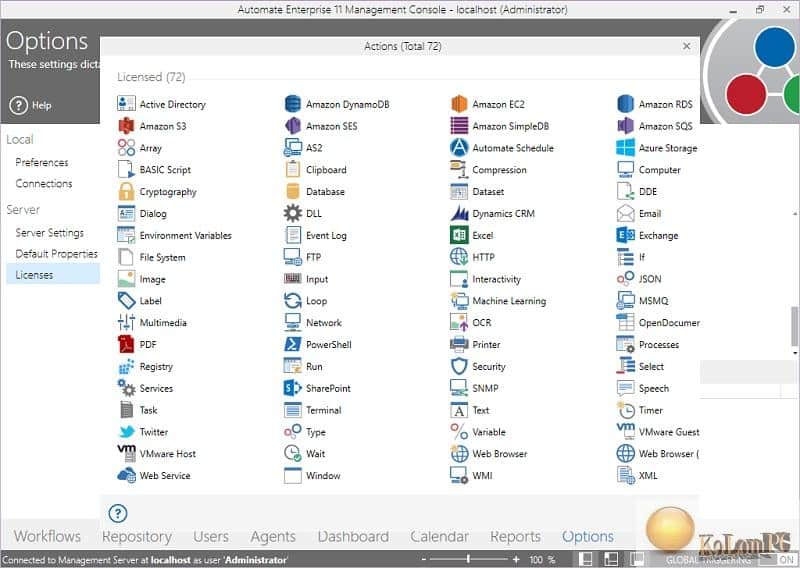Viewport: 800px width, 568px height.
Task: Click the Exchange action icon
Action: [x=626, y=235]
